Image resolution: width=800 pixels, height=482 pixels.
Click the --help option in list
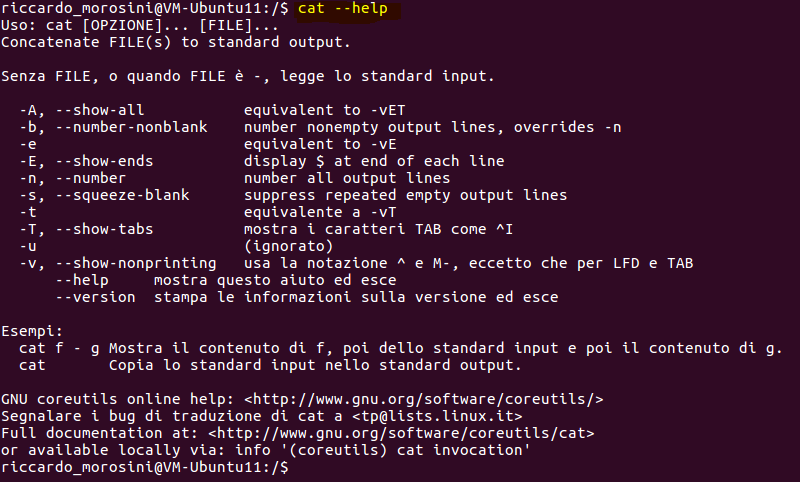pos(82,280)
